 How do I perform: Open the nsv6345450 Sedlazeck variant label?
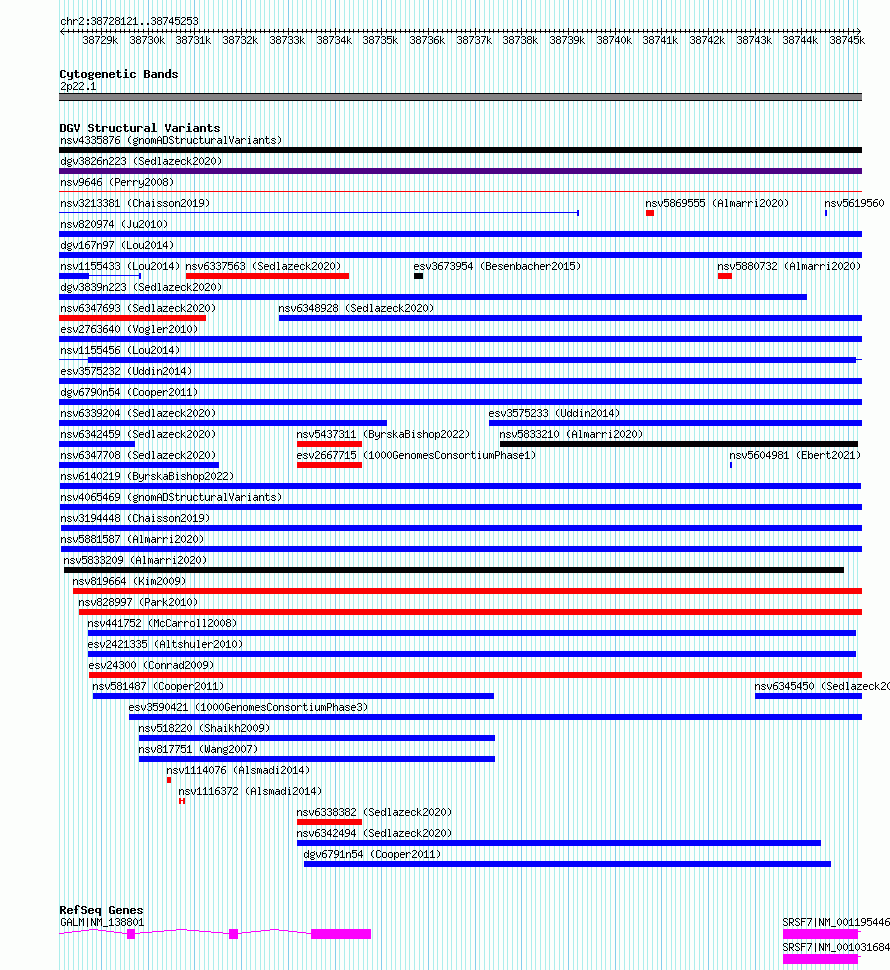822,687
